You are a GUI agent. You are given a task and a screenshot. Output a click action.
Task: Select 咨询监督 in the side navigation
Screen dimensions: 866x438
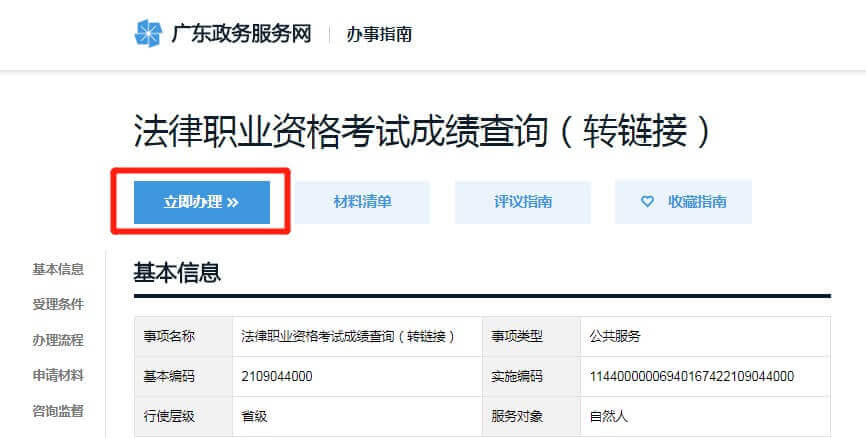pos(58,410)
